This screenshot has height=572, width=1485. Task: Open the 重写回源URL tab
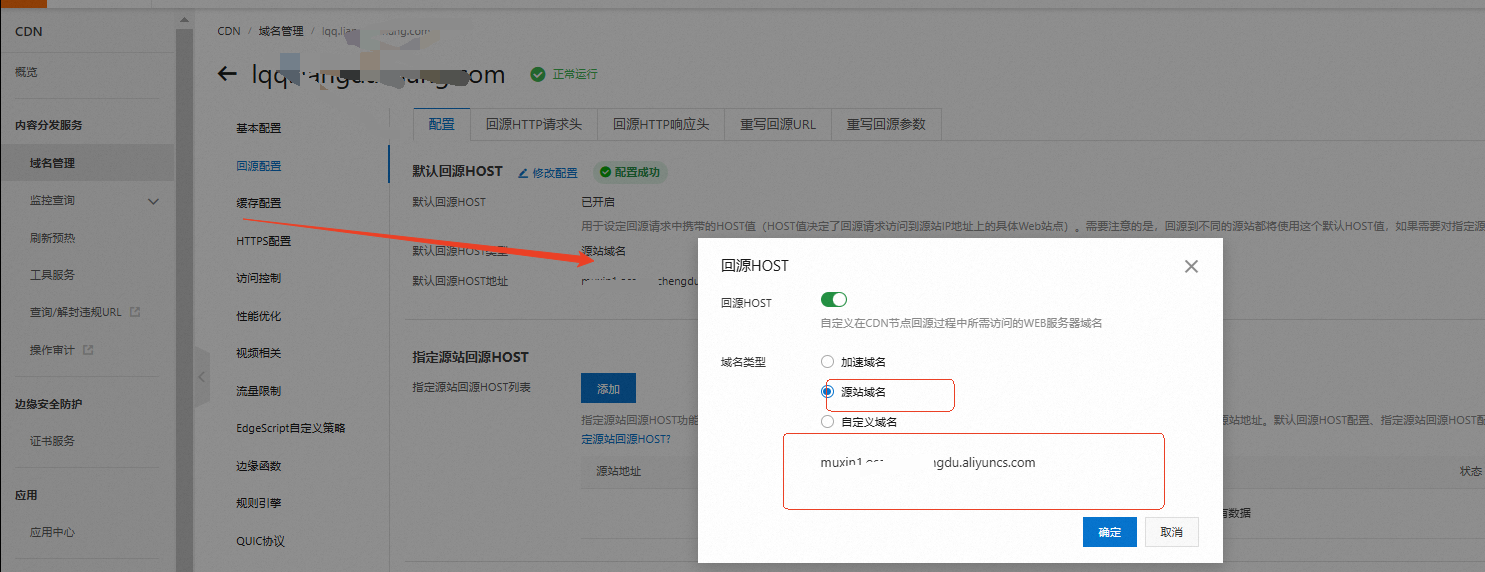point(777,125)
